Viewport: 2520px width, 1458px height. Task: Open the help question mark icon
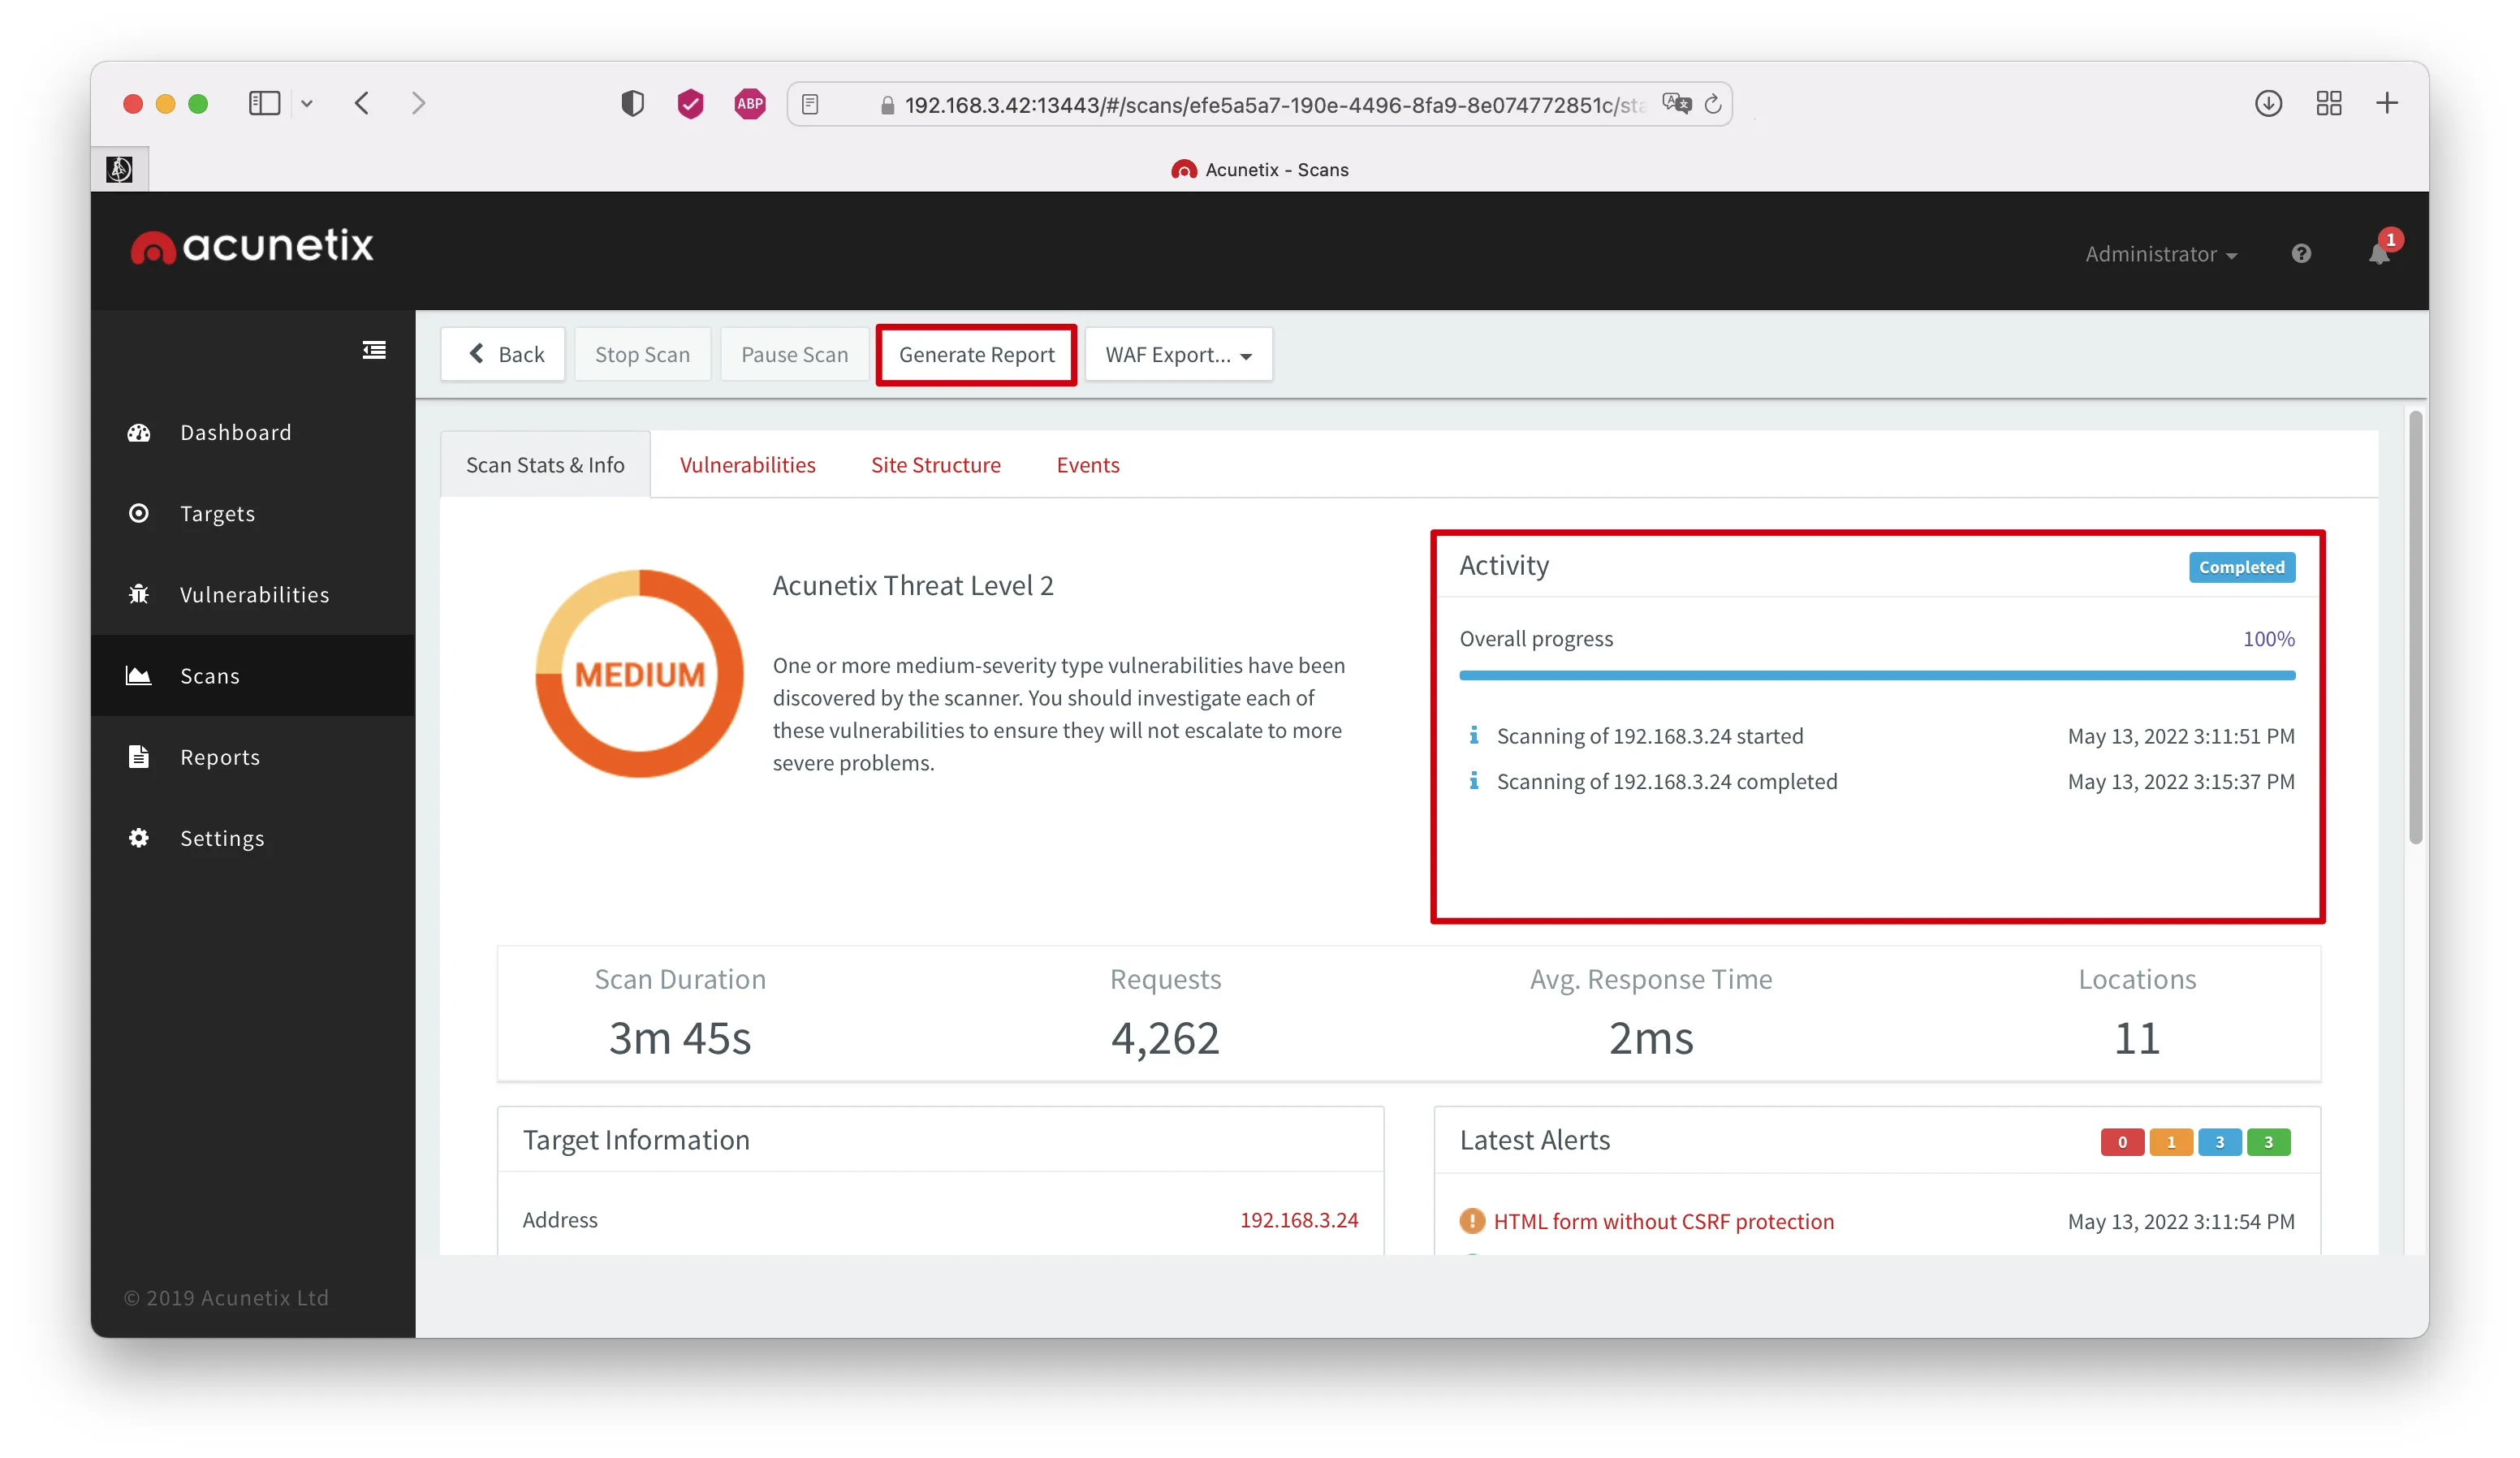click(x=2301, y=254)
